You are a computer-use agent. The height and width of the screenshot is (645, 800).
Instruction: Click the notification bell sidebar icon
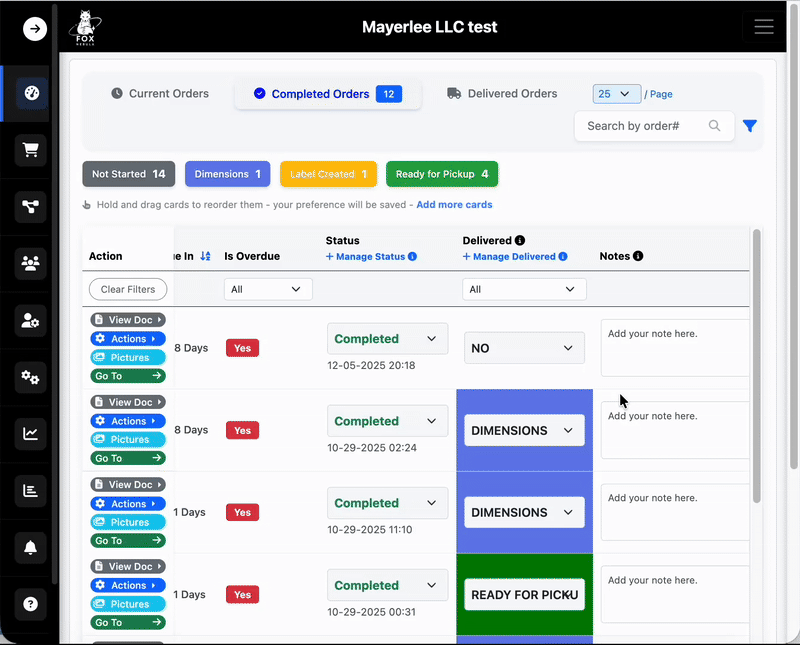[x=31, y=547]
